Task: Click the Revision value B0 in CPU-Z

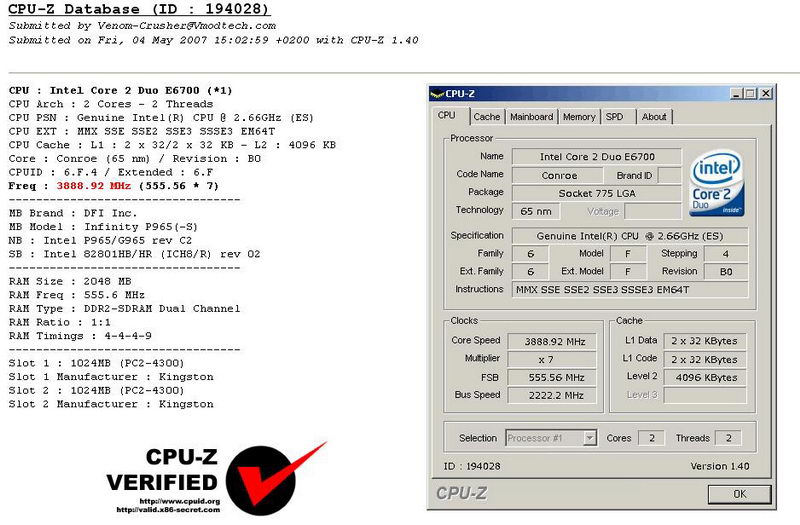Action: pos(726,271)
